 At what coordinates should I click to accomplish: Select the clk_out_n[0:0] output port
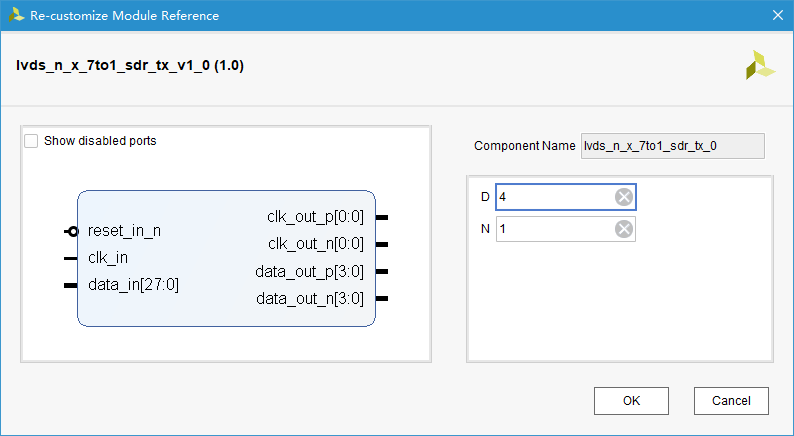pos(315,244)
